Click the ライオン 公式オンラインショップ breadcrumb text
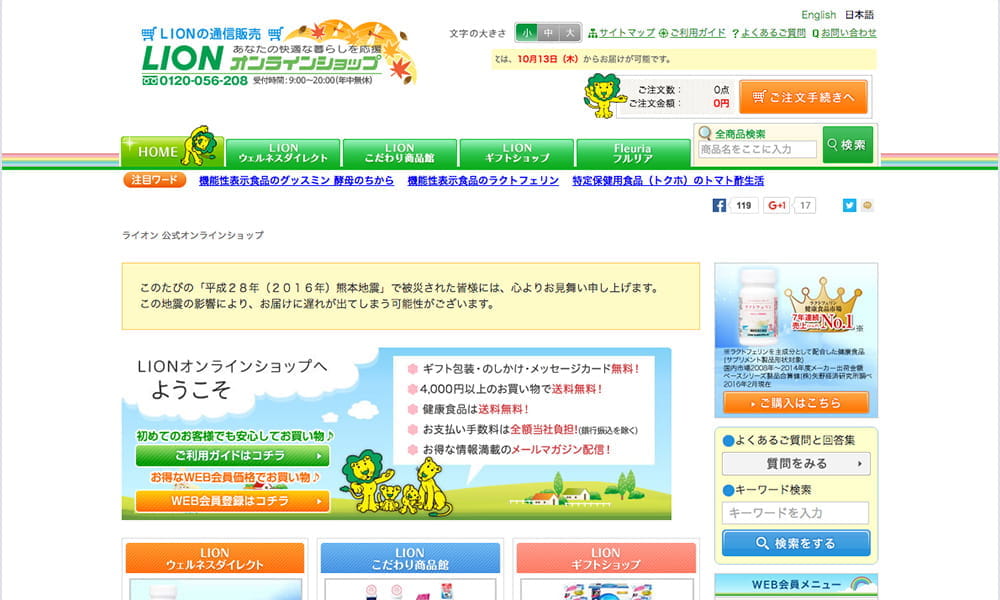This screenshot has width=1000, height=600. click(193, 235)
